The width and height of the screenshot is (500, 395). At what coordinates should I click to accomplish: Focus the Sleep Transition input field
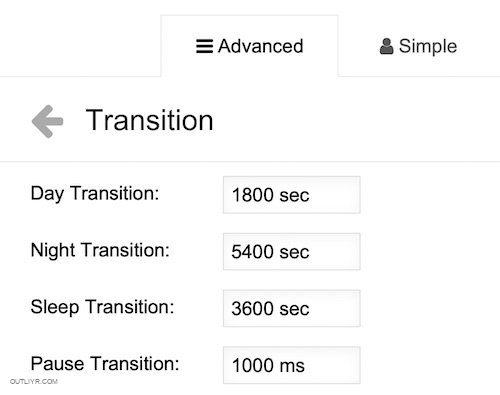[292, 308]
